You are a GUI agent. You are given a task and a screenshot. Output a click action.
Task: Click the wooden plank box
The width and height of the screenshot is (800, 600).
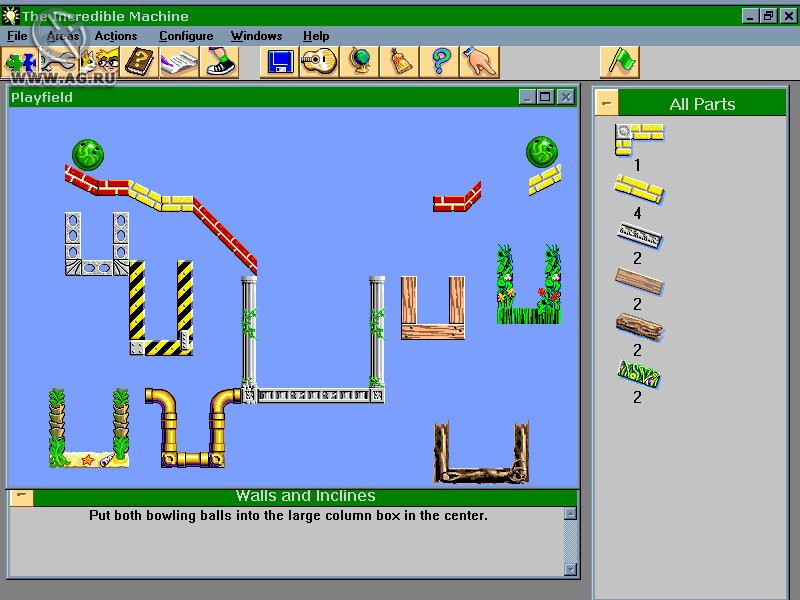pyautogui.click(x=433, y=308)
